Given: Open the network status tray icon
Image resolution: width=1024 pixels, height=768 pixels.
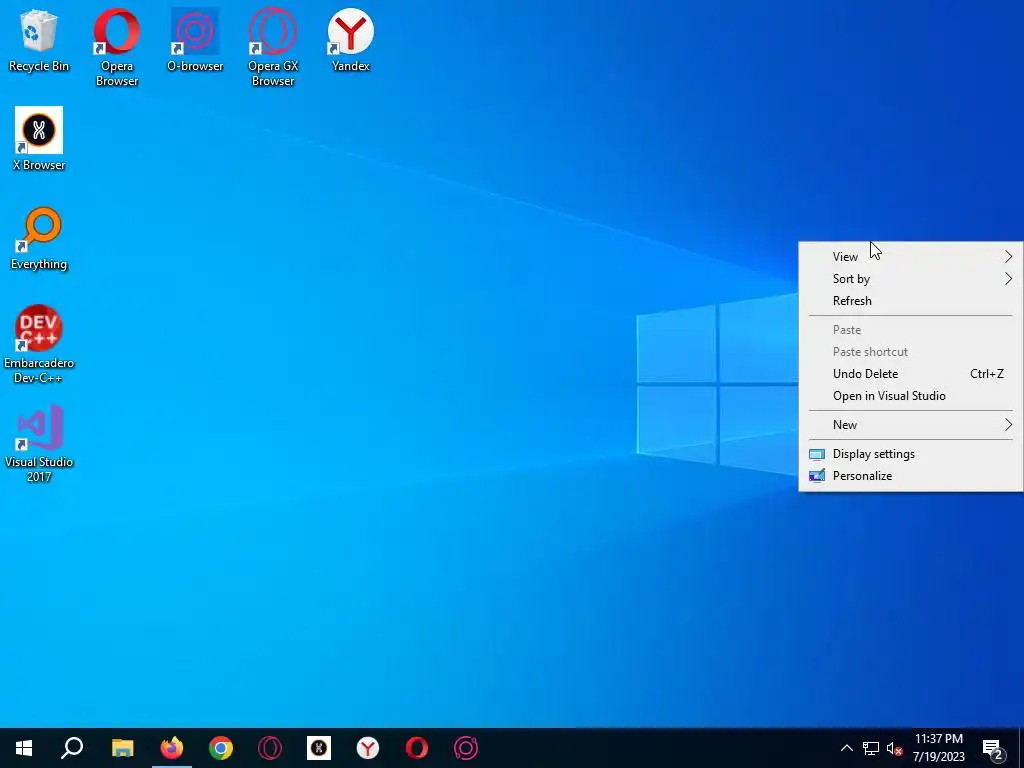Looking at the screenshot, I should (x=871, y=748).
